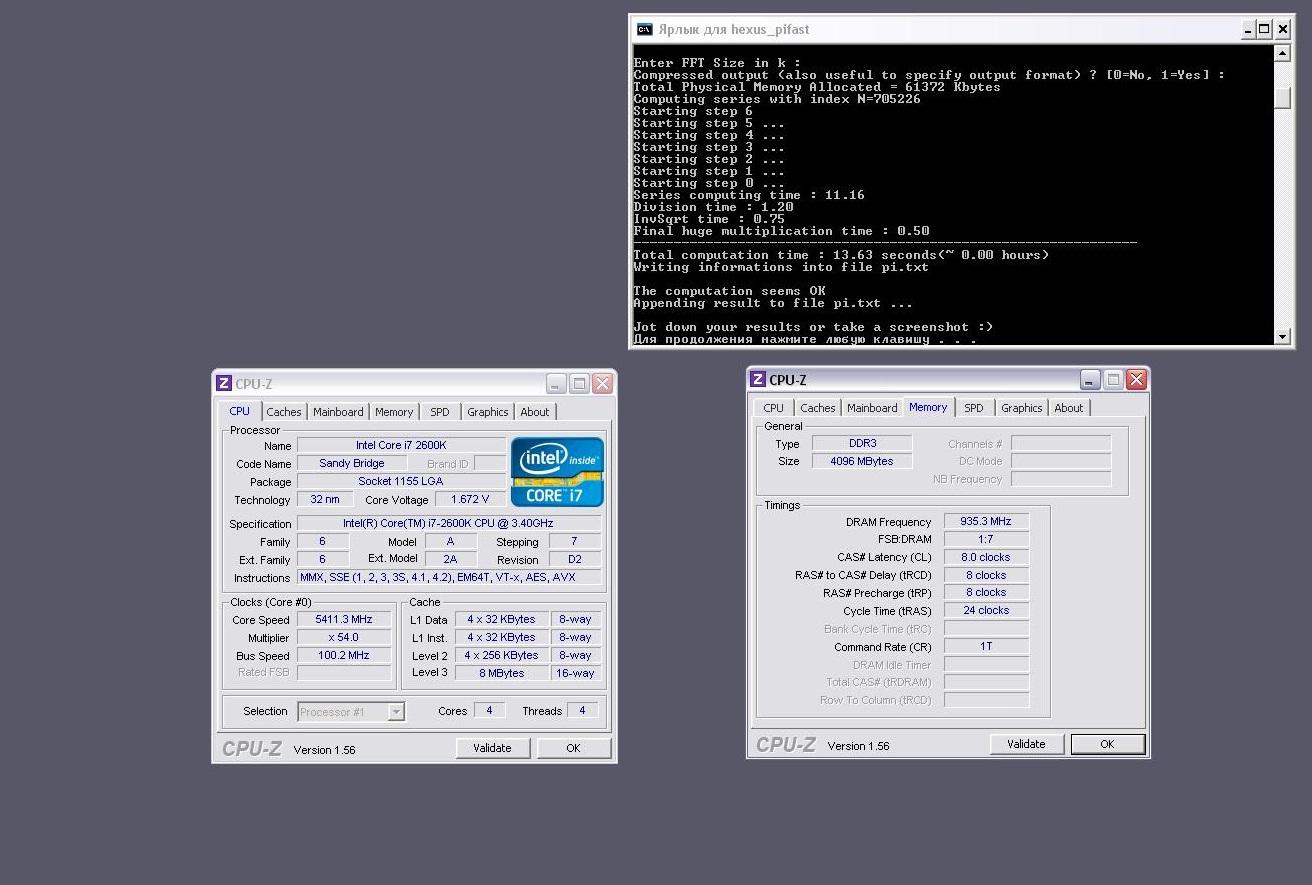1312x885 pixels.
Task: Click the memory Size value '4096 MBytes'
Action: [x=861, y=462]
